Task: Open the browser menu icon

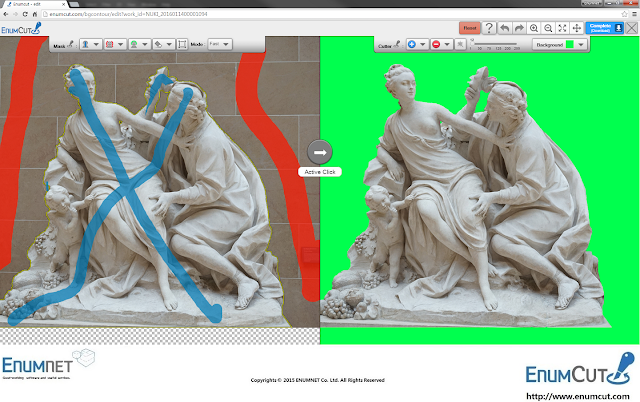Action: click(x=634, y=14)
